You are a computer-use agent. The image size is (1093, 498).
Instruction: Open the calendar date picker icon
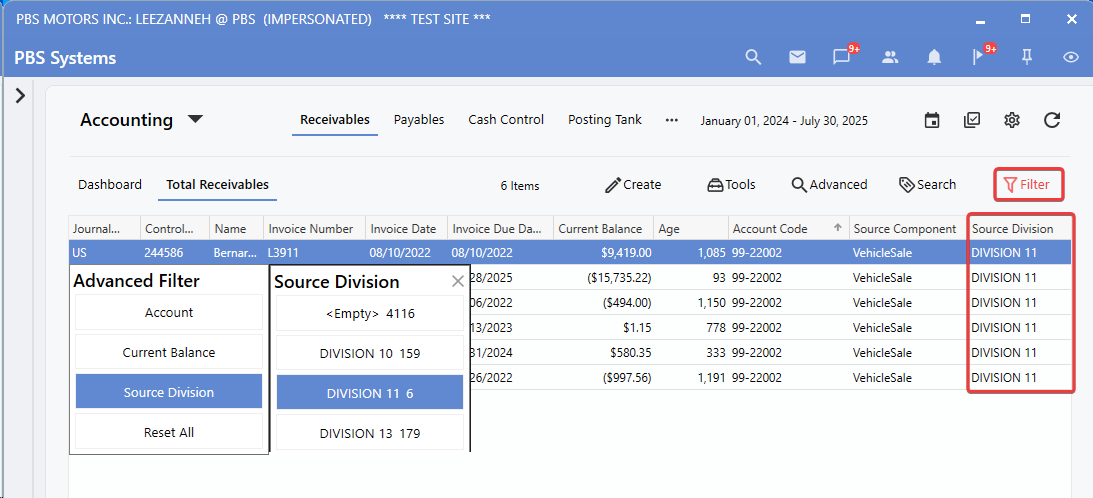(932, 120)
